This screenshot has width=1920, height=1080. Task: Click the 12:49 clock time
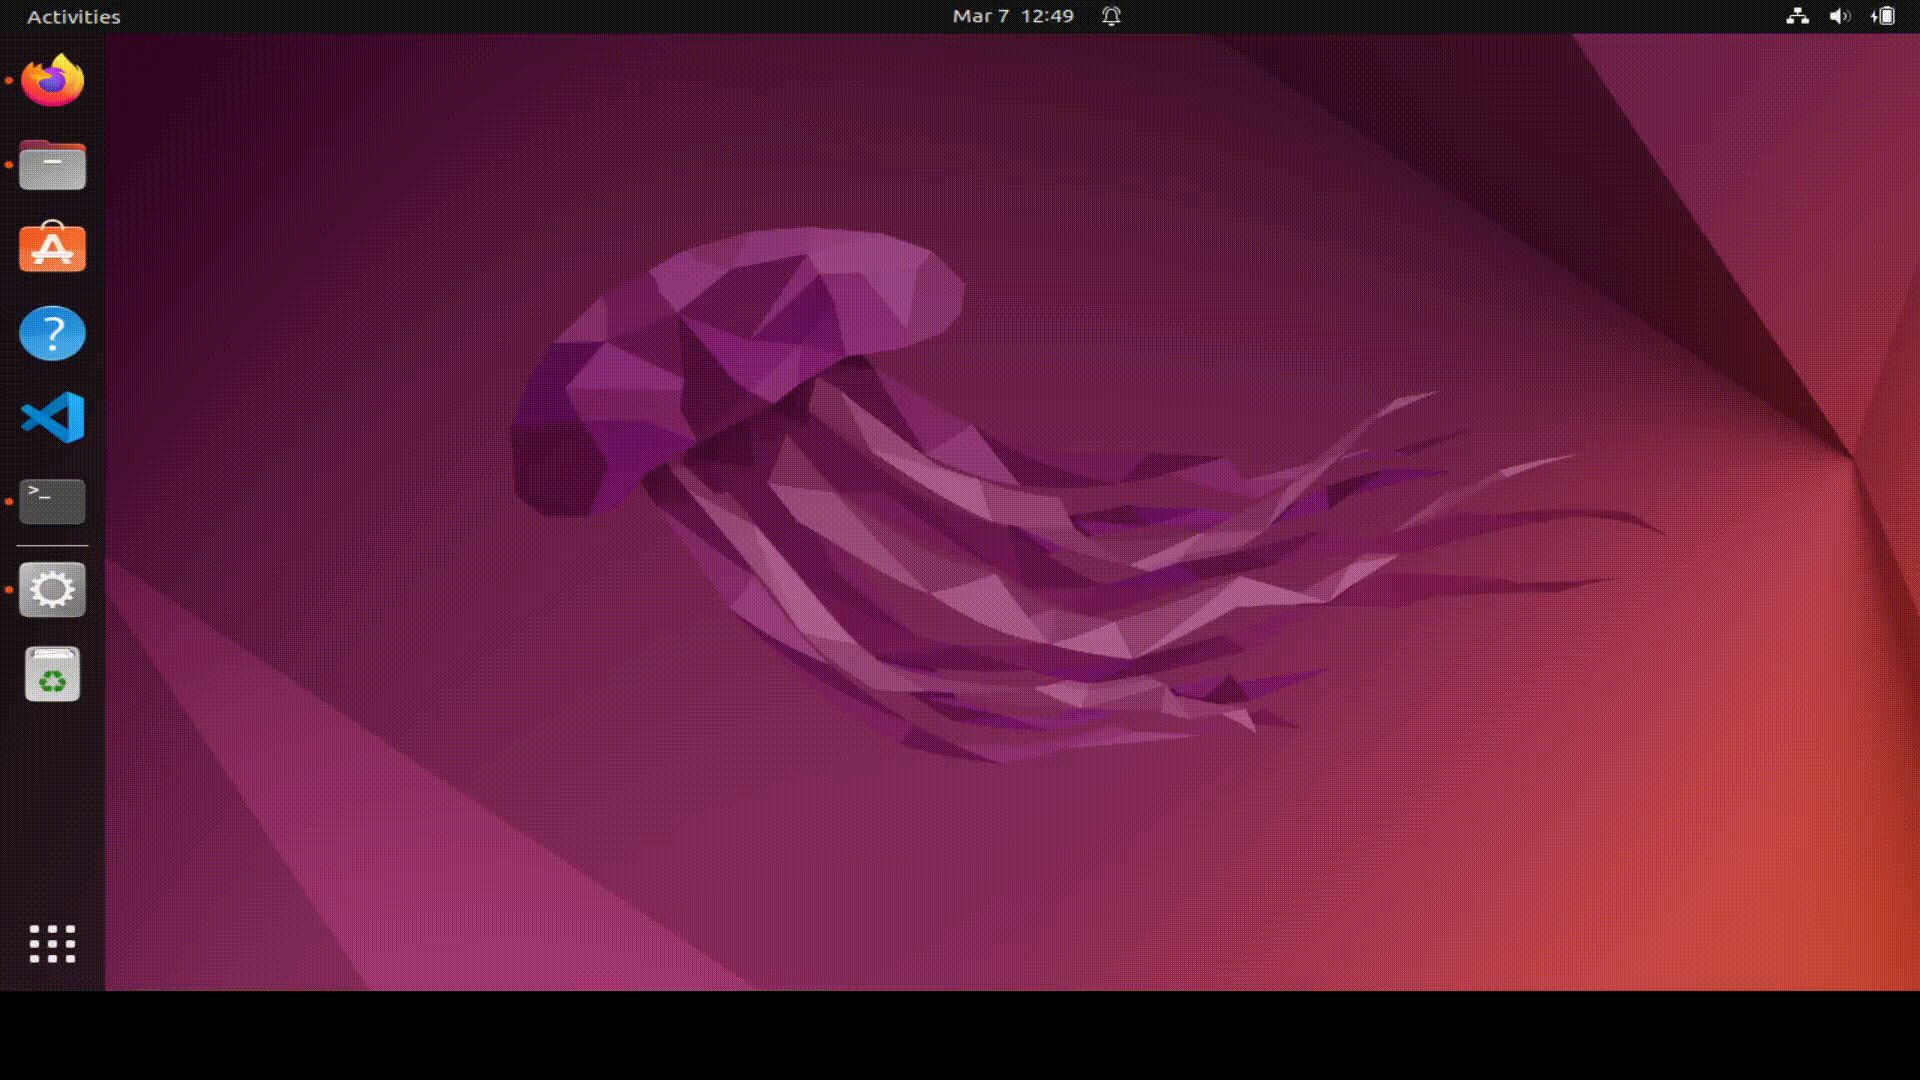tap(1047, 16)
